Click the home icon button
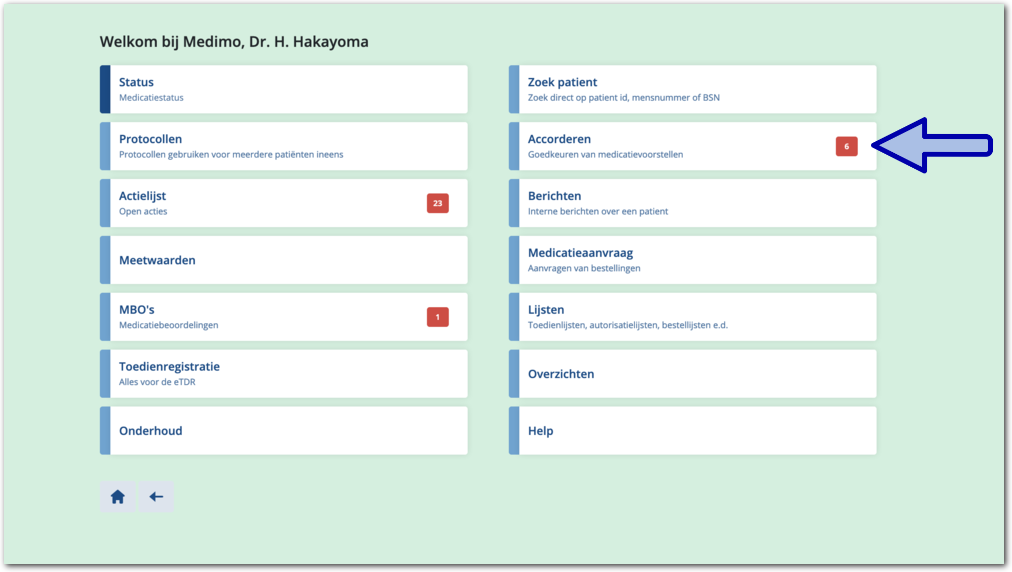 117,497
